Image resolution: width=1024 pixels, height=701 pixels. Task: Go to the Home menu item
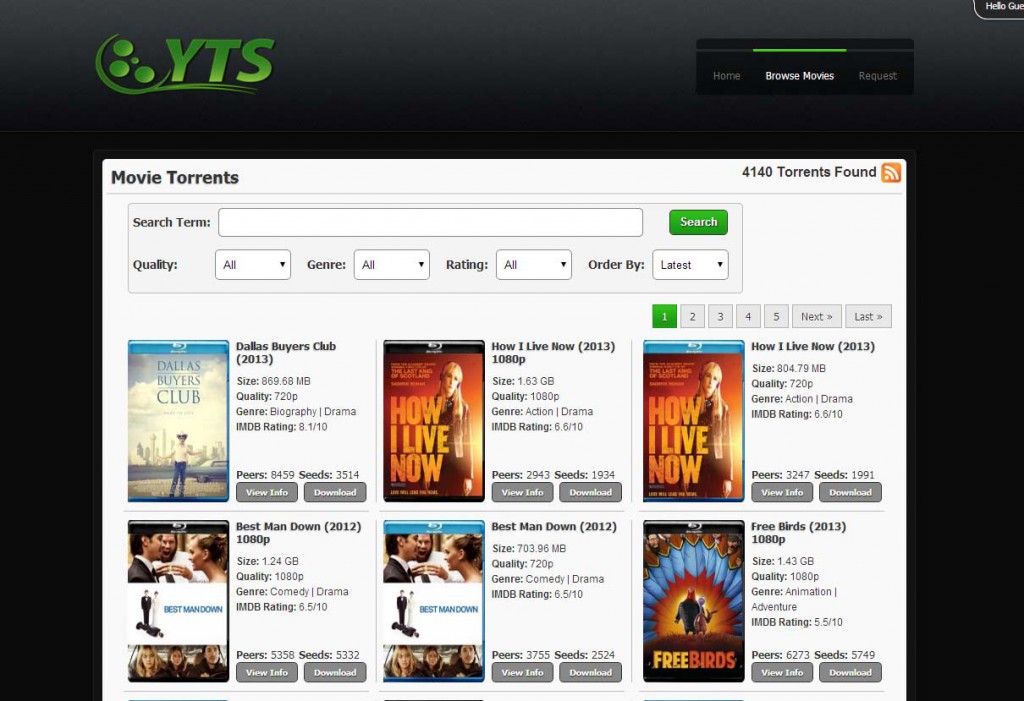pyautogui.click(x=726, y=76)
